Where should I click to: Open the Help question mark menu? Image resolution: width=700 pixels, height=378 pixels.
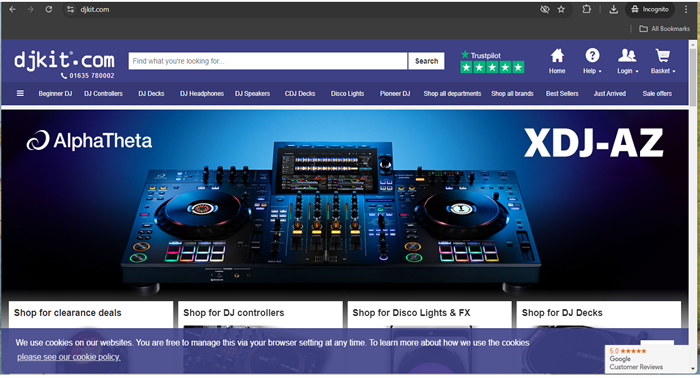(x=592, y=61)
